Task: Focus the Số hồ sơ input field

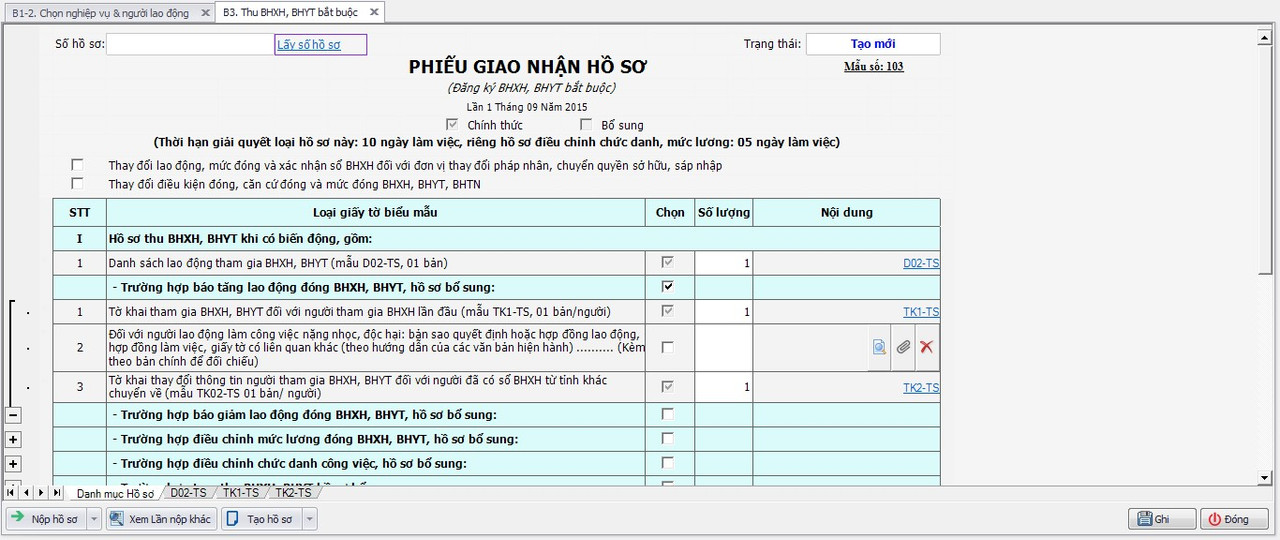Action: tap(190, 44)
